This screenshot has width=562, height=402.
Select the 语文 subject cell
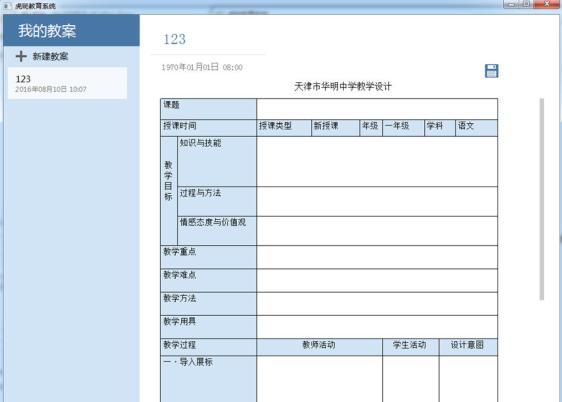point(476,128)
